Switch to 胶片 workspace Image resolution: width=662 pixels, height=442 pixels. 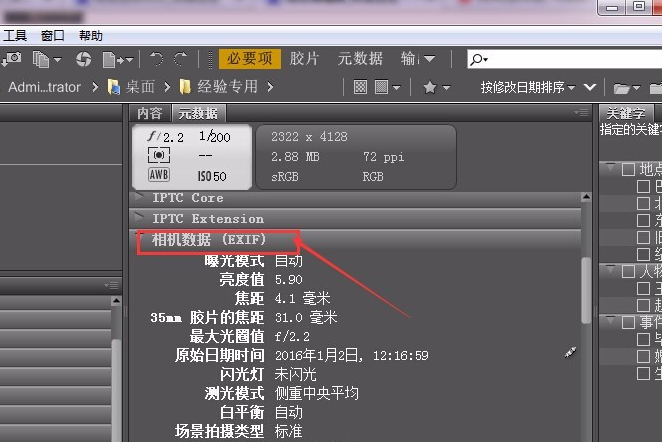pos(304,59)
